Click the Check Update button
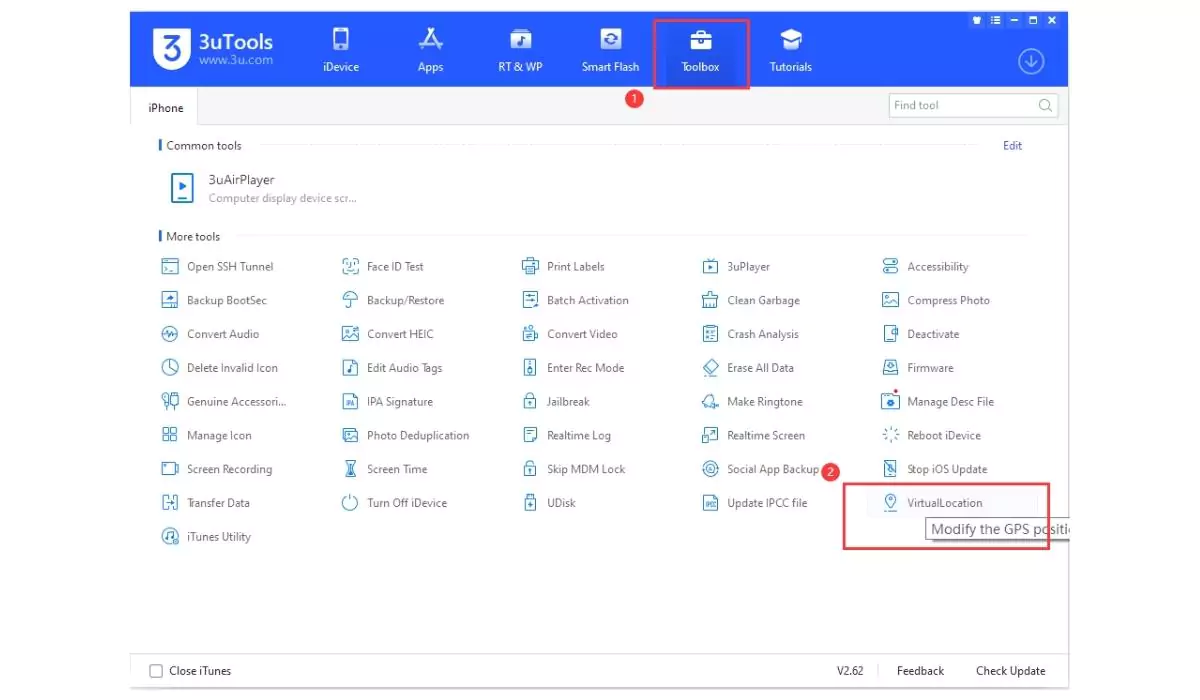 coord(1011,671)
